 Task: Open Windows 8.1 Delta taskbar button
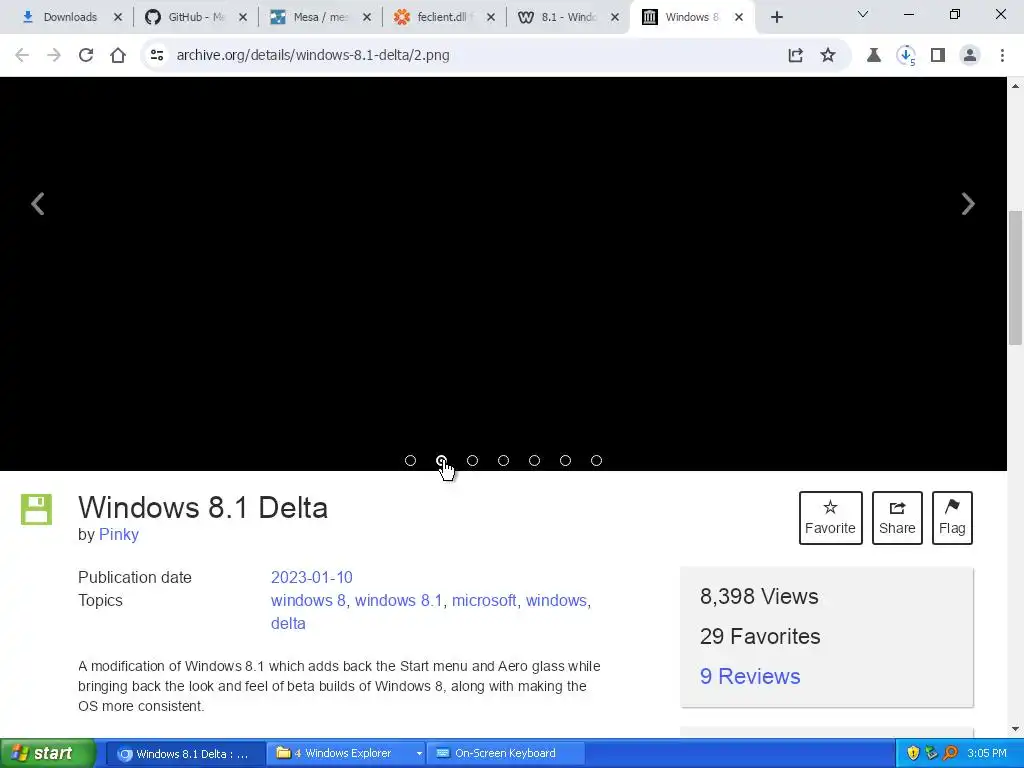coord(185,754)
